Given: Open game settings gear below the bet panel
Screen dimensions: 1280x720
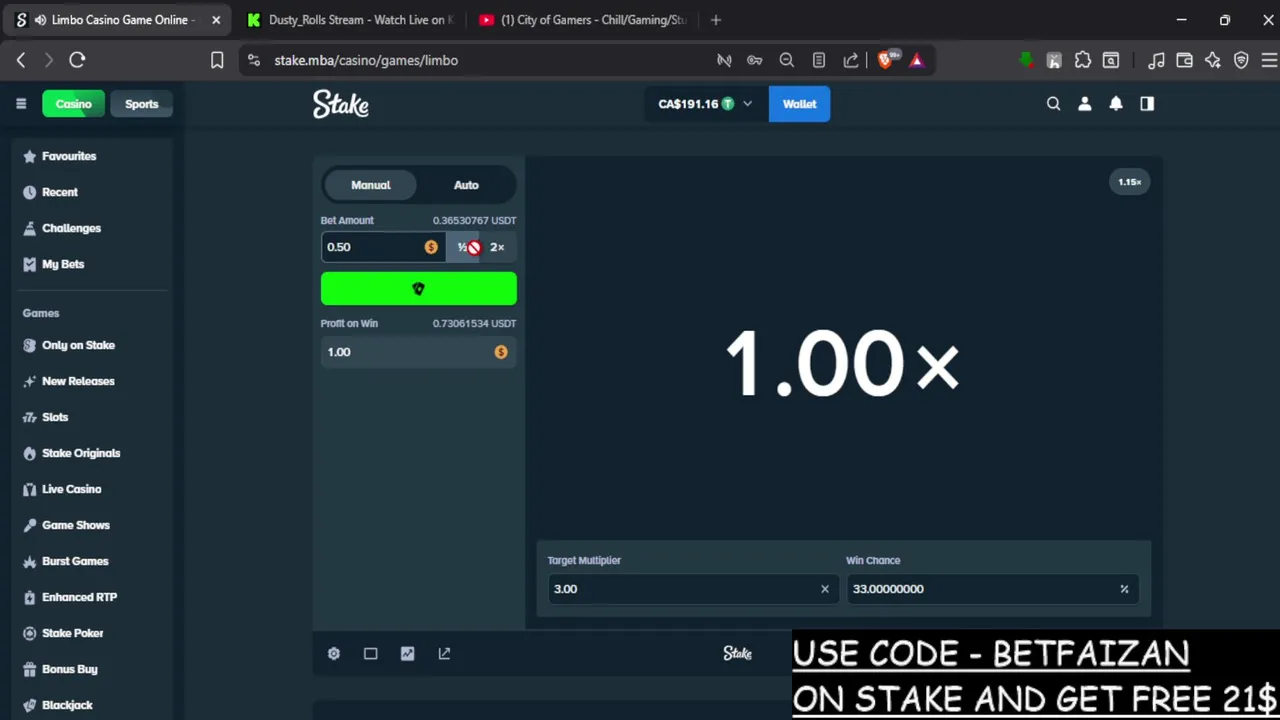Looking at the screenshot, I should pyautogui.click(x=334, y=654).
